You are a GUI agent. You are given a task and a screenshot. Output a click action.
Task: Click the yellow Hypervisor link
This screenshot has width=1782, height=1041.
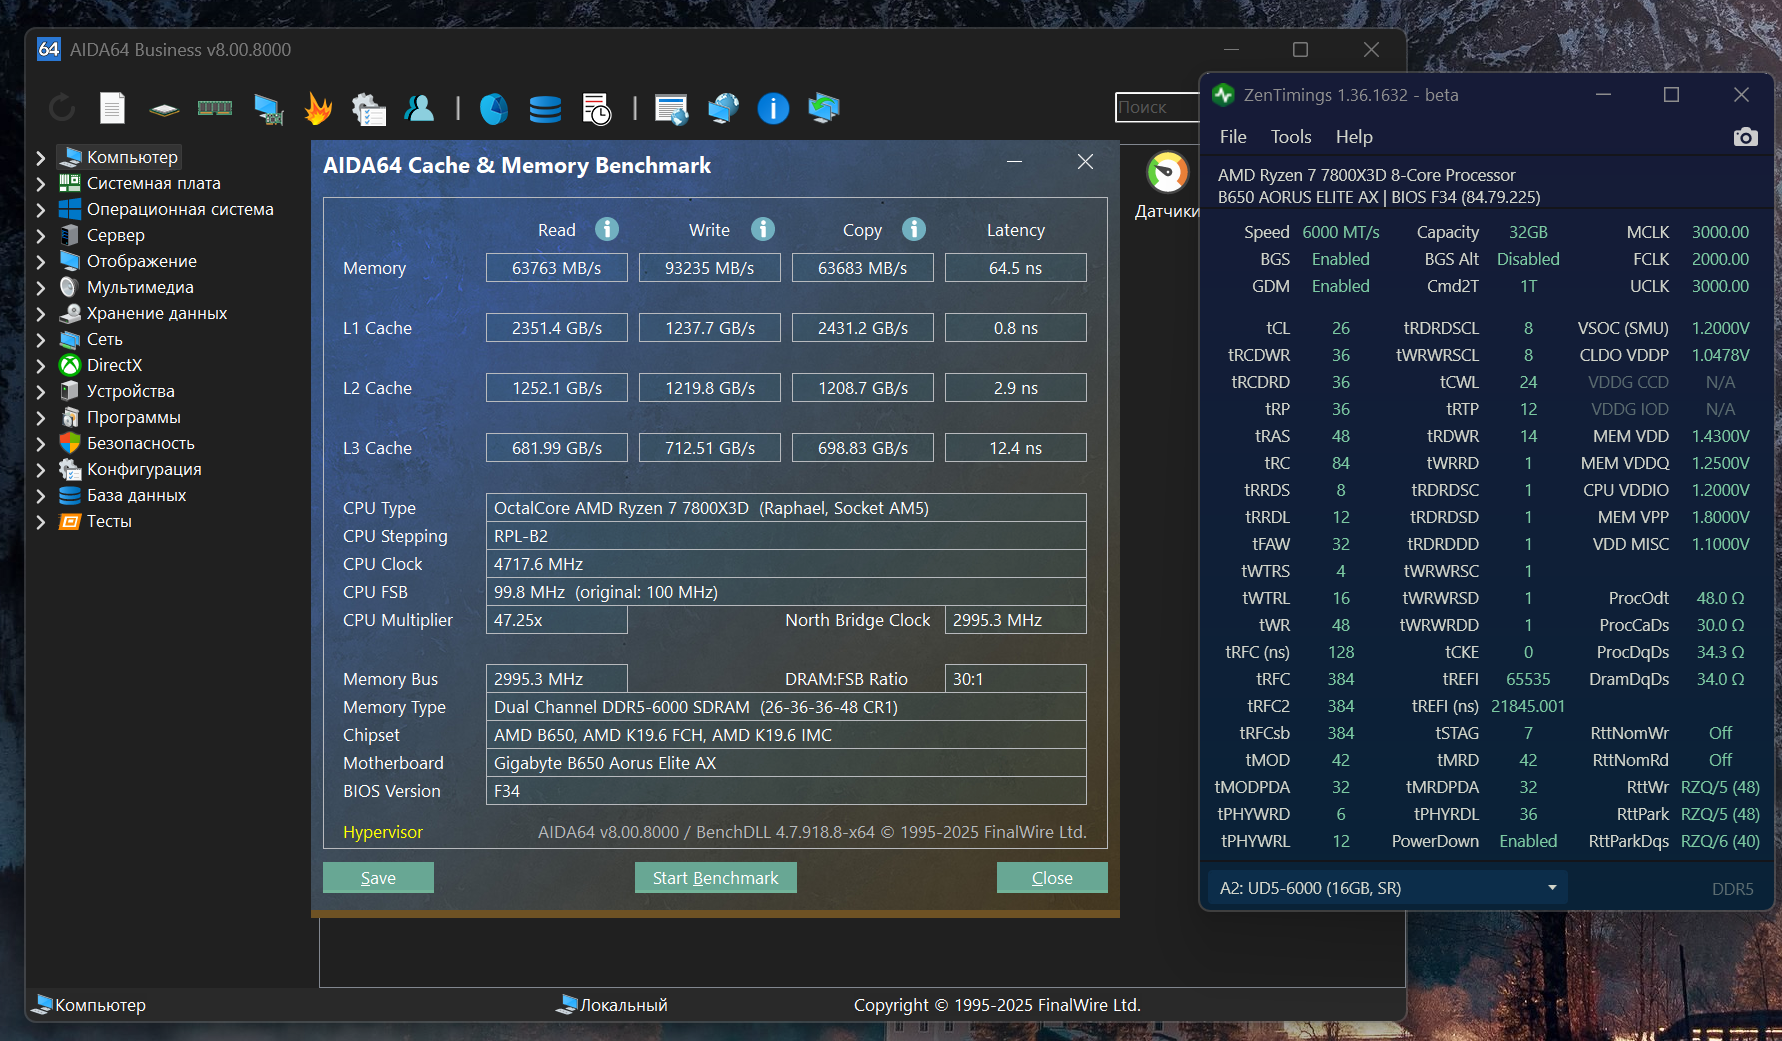point(383,832)
